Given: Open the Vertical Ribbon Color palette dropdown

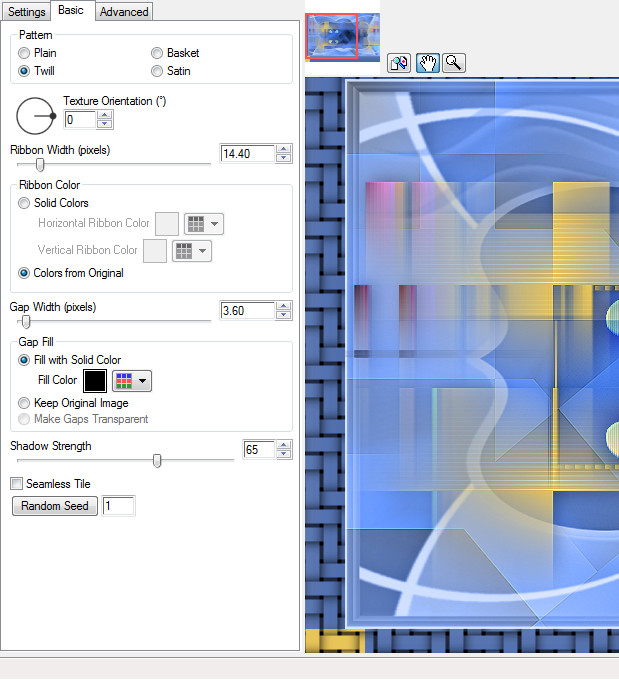Looking at the screenshot, I should 191,250.
